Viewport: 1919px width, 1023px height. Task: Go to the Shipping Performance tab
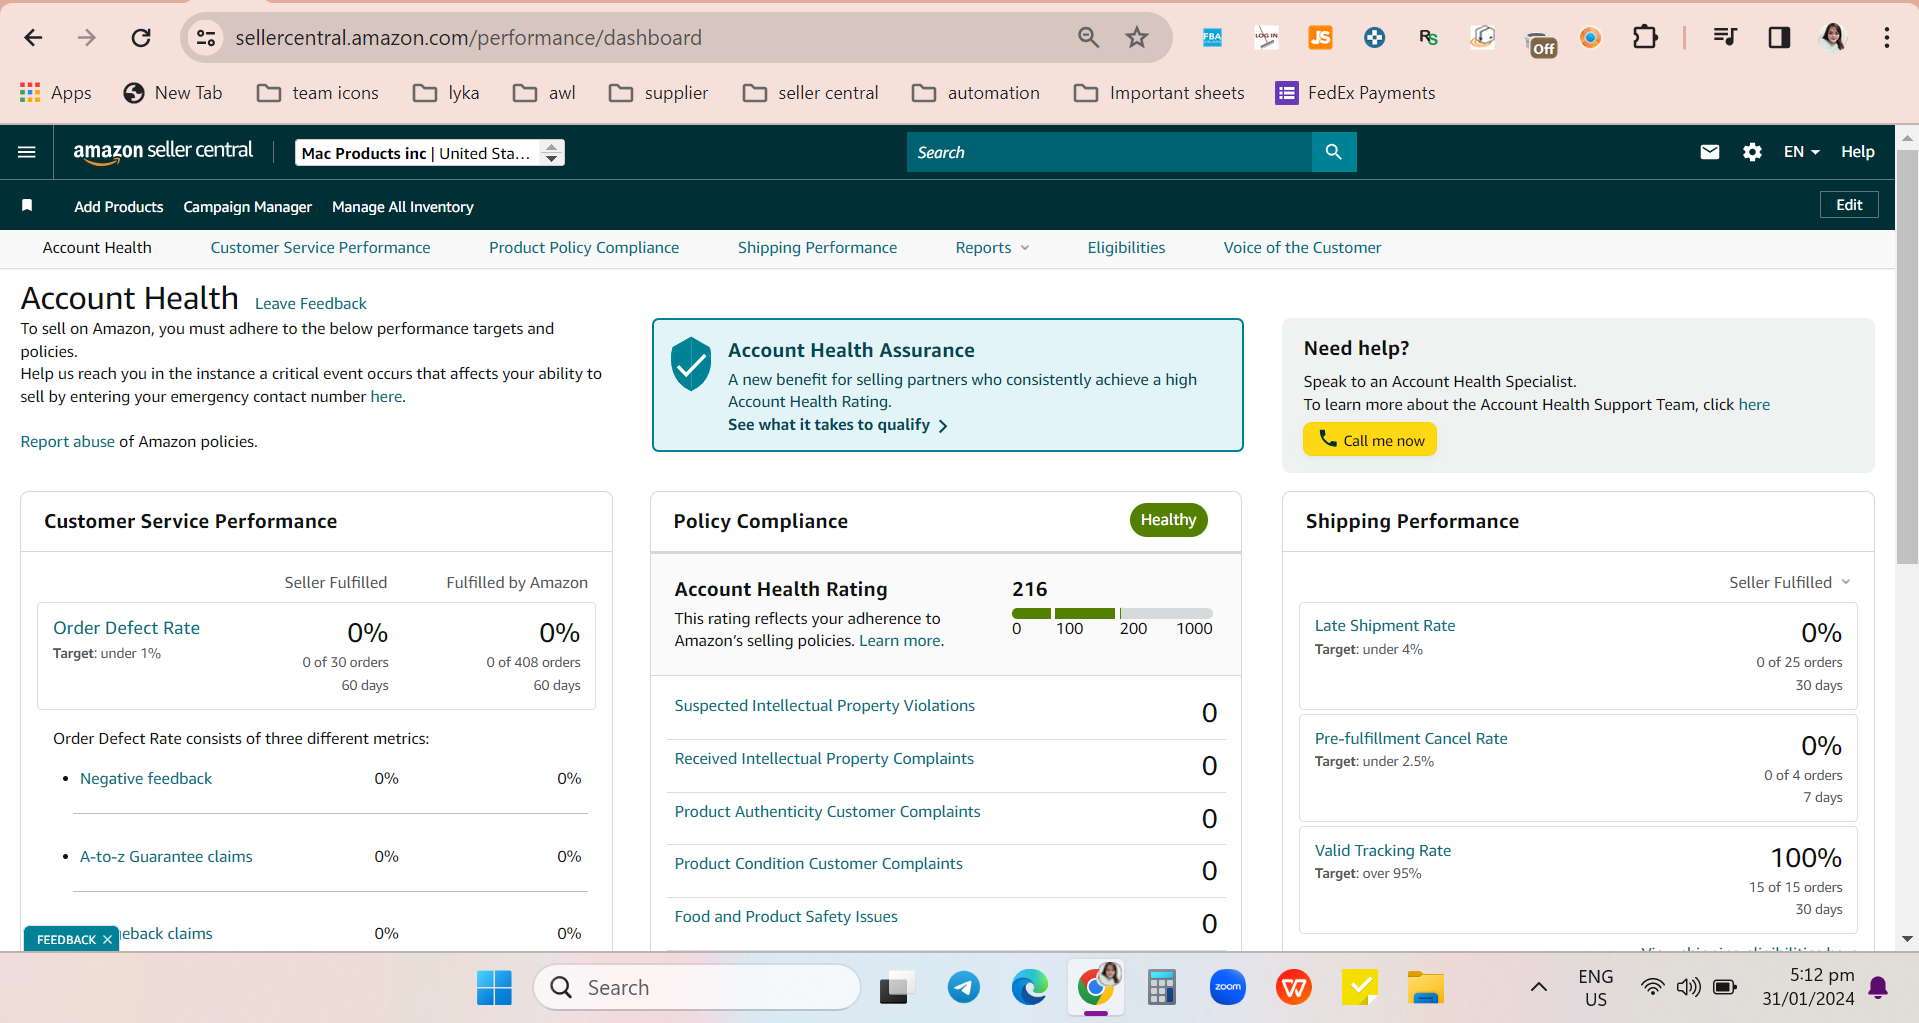coord(817,248)
